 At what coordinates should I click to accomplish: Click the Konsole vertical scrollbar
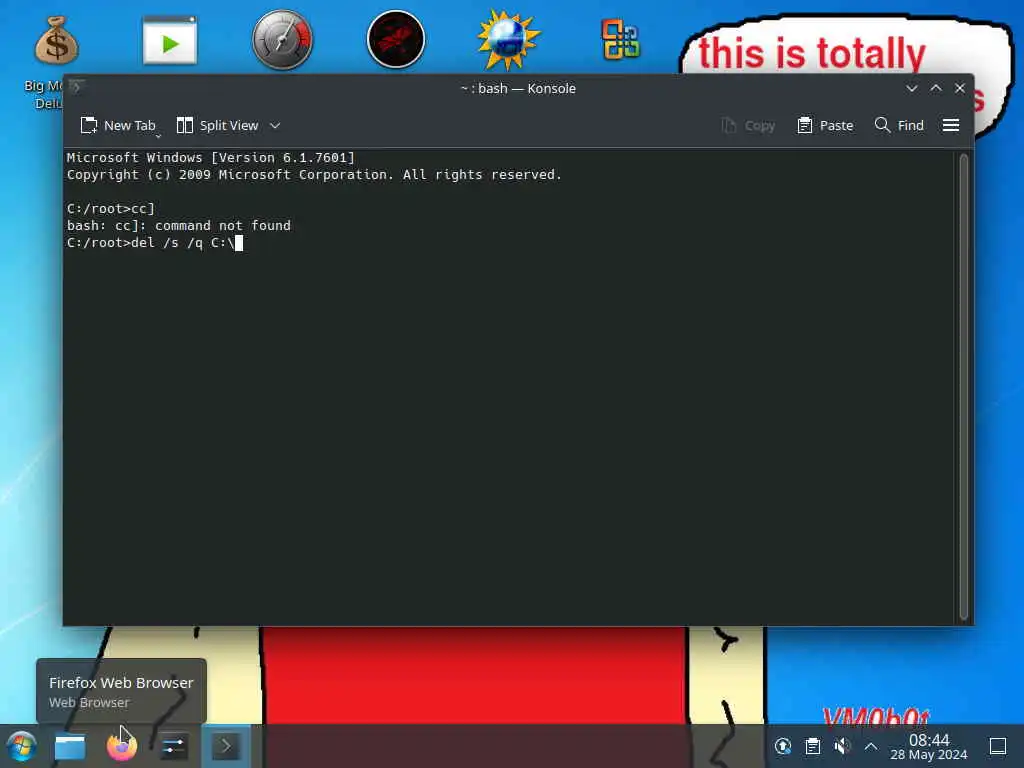(x=963, y=387)
